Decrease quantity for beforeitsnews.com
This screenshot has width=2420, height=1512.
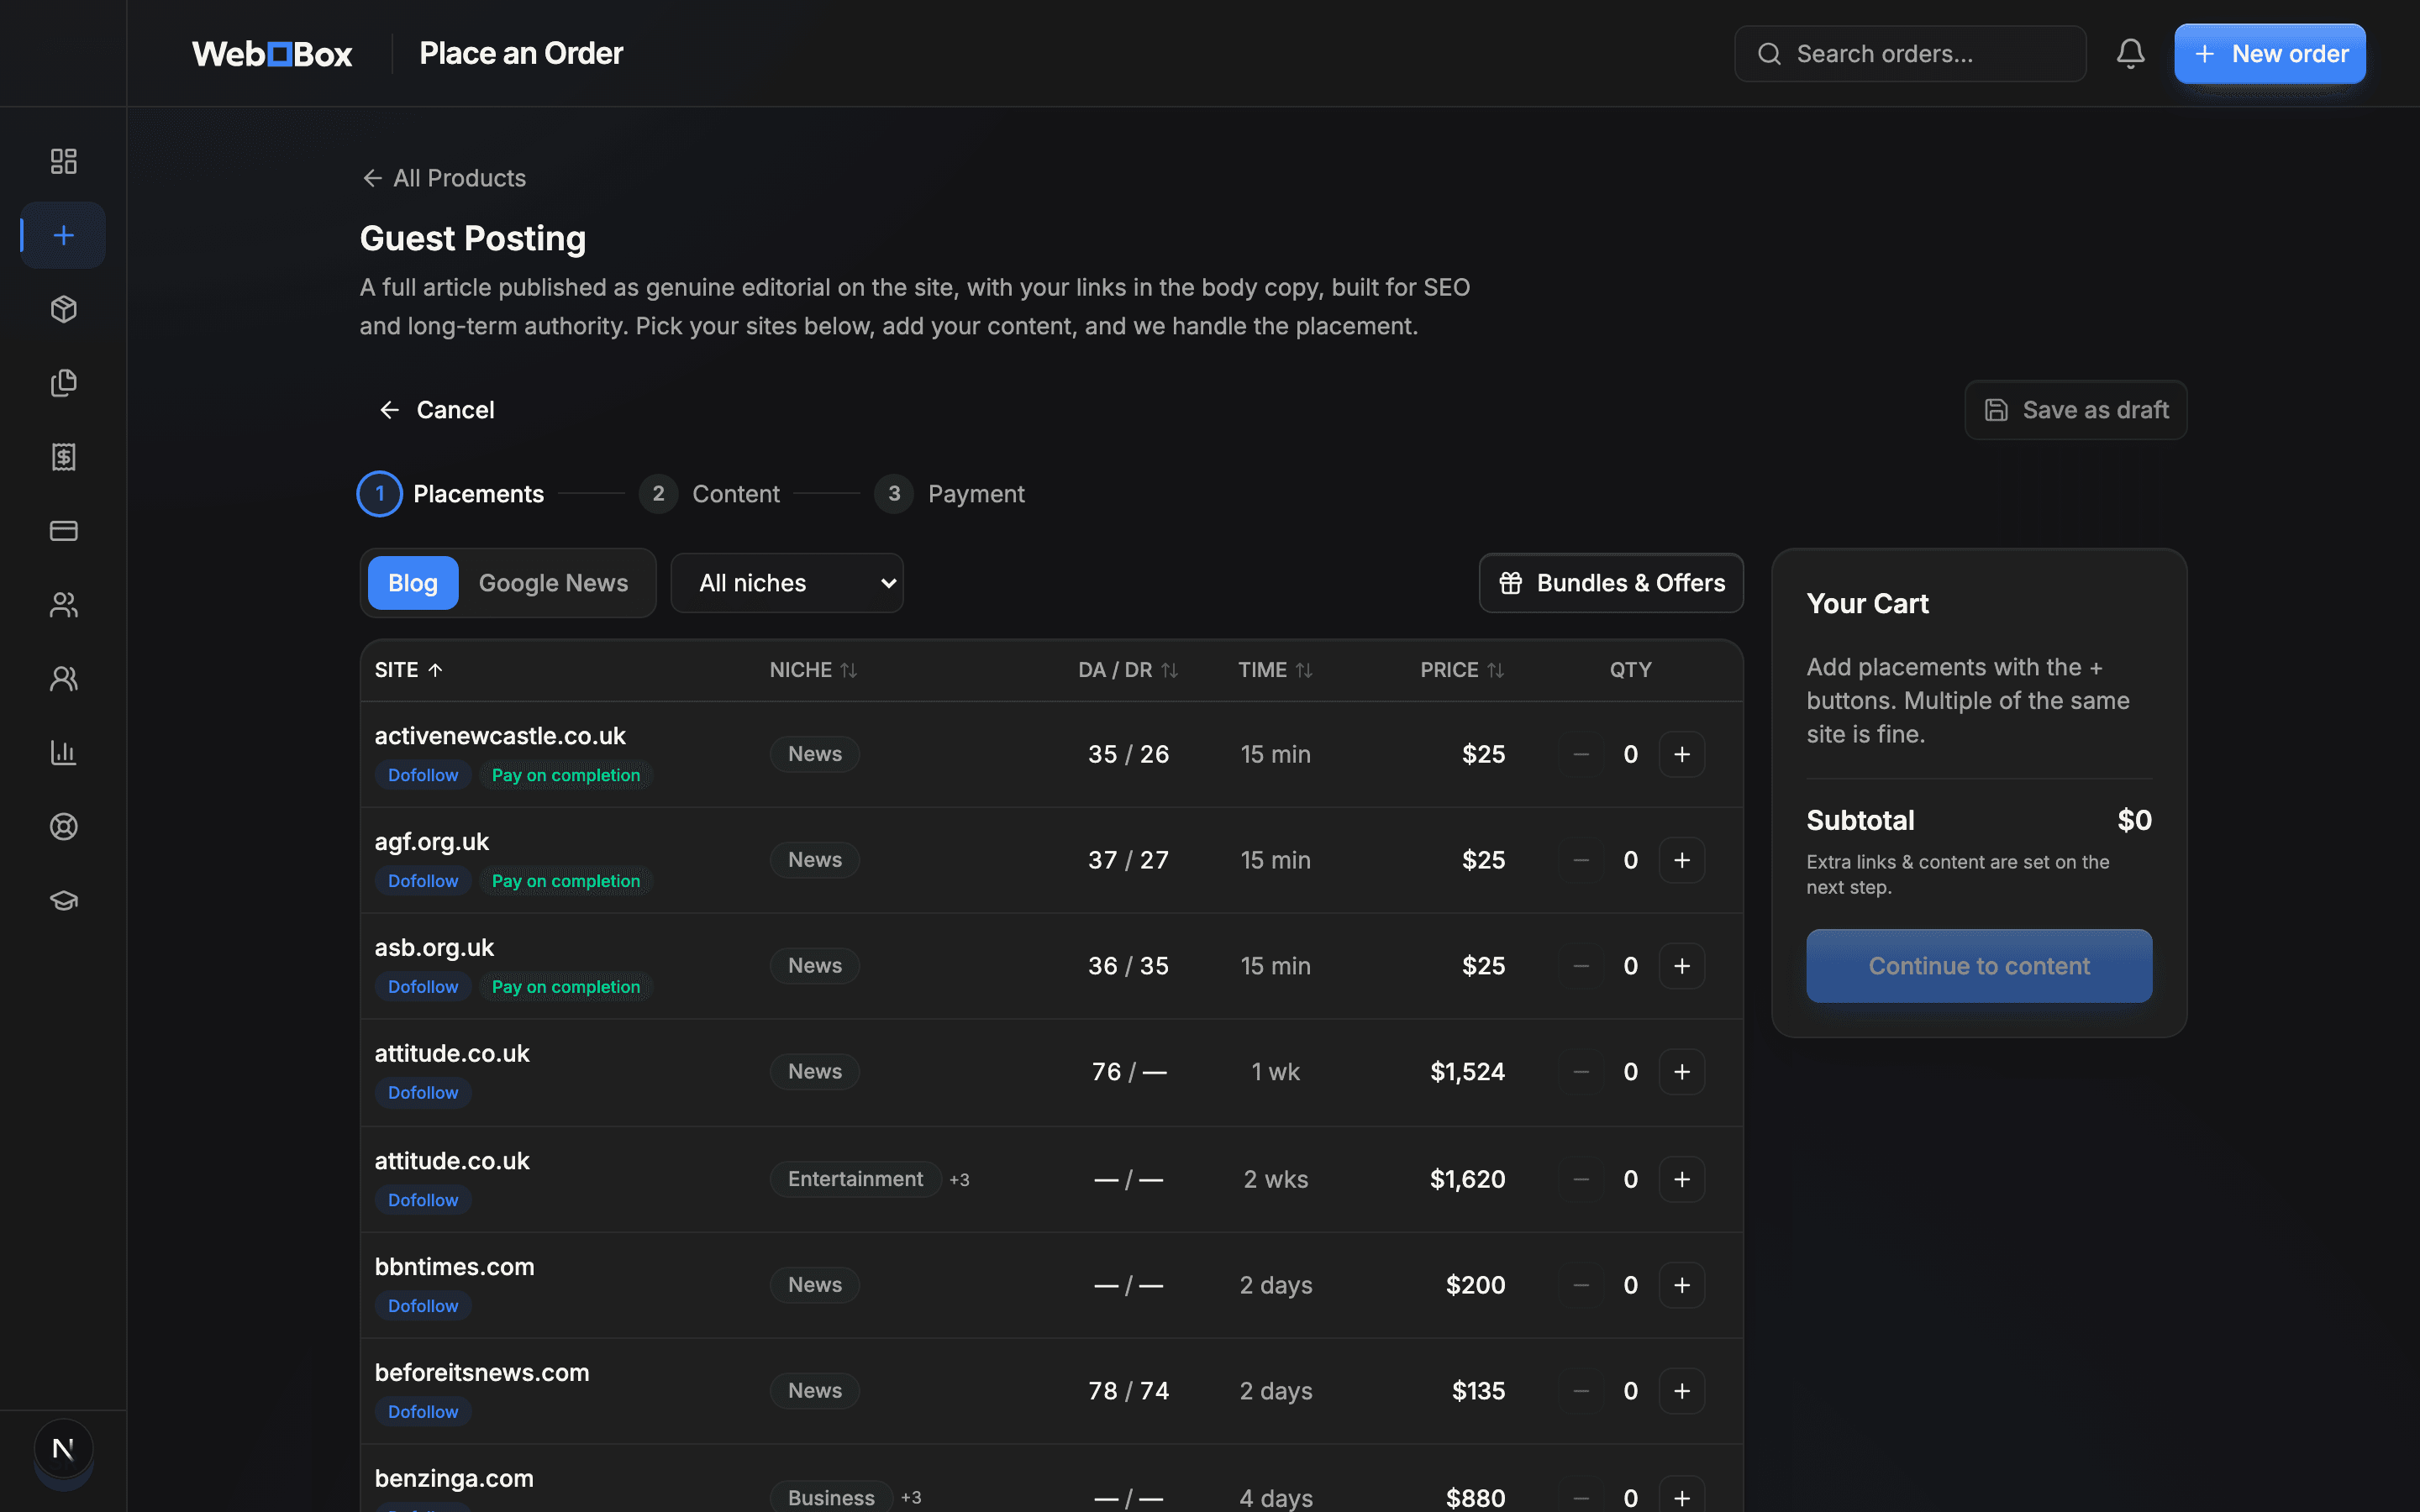pyautogui.click(x=1580, y=1391)
